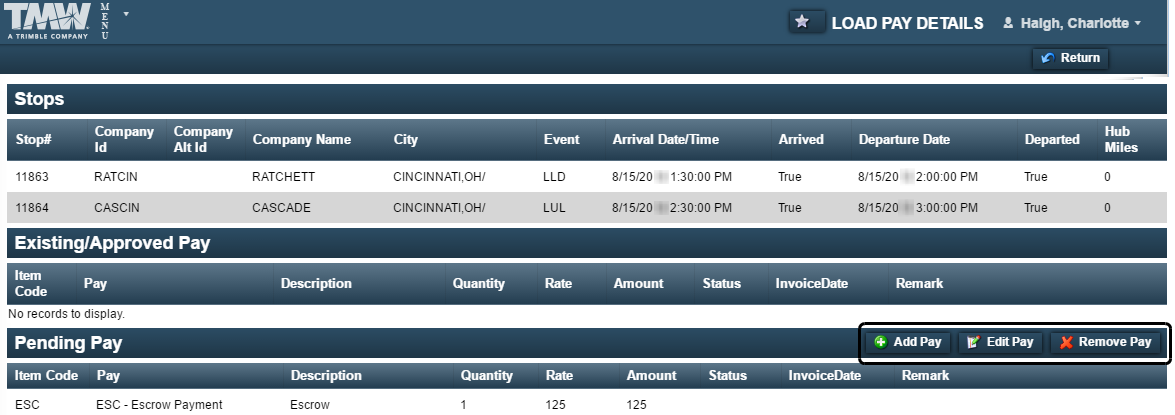The height and width of the screenshot is (415, 1175).
Task: Expand the Haigh, Charlotte user dropdown arrow
Action: (x=1138, y=24)
